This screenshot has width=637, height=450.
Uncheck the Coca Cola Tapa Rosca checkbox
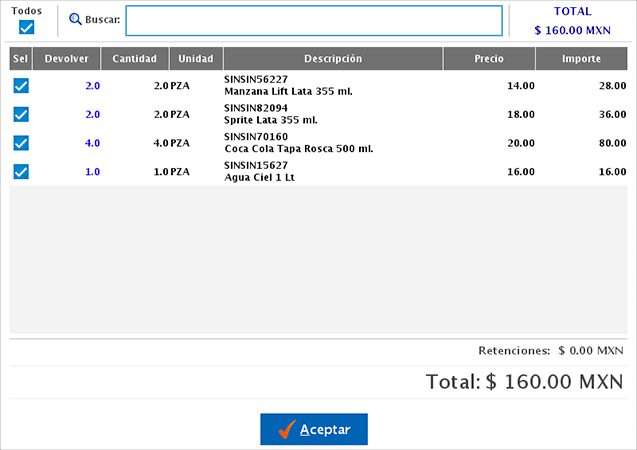21,143
